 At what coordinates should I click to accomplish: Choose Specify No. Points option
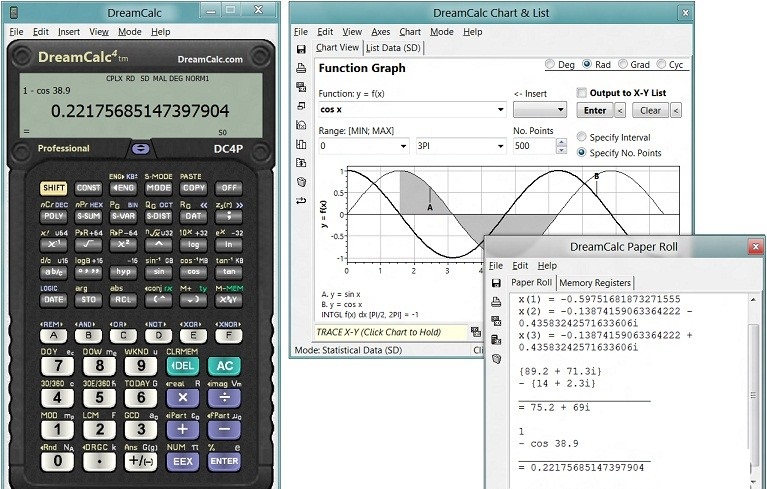[582, 153]
